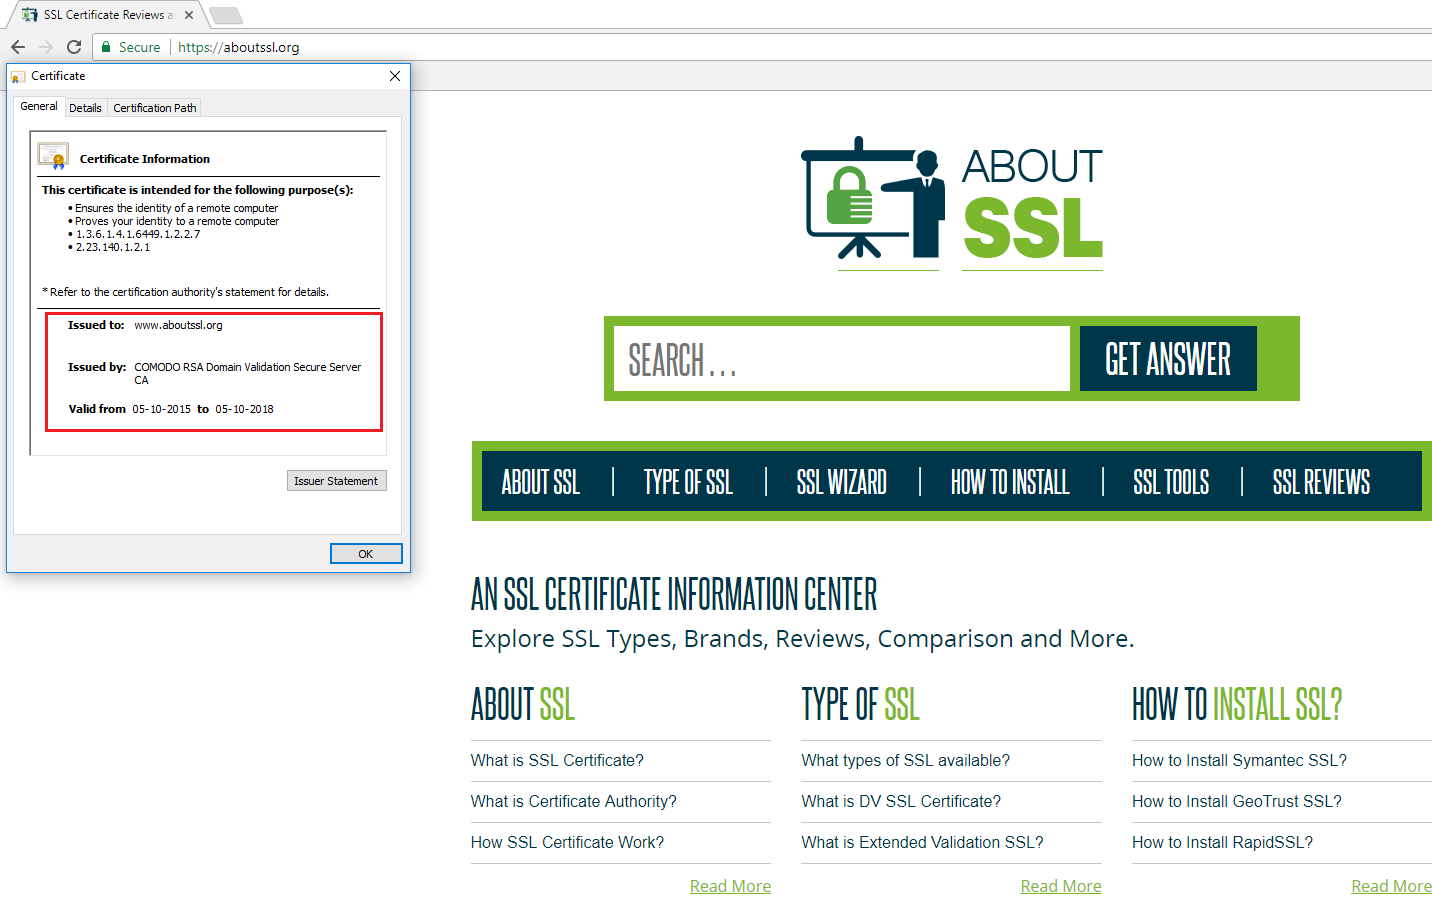
Task: Click Read More under TYPE OF SSL
Action: 1061,886
